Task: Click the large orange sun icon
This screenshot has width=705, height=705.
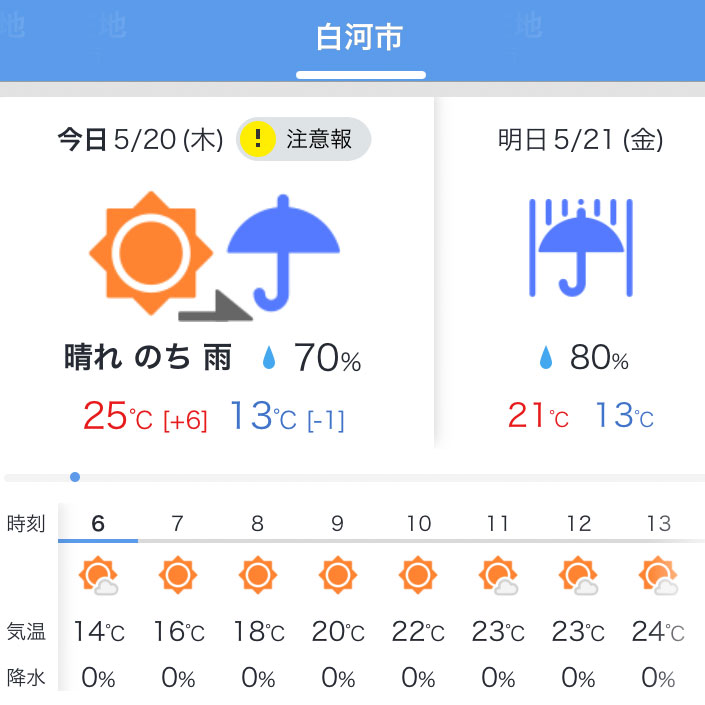Action: coord(151,253)
